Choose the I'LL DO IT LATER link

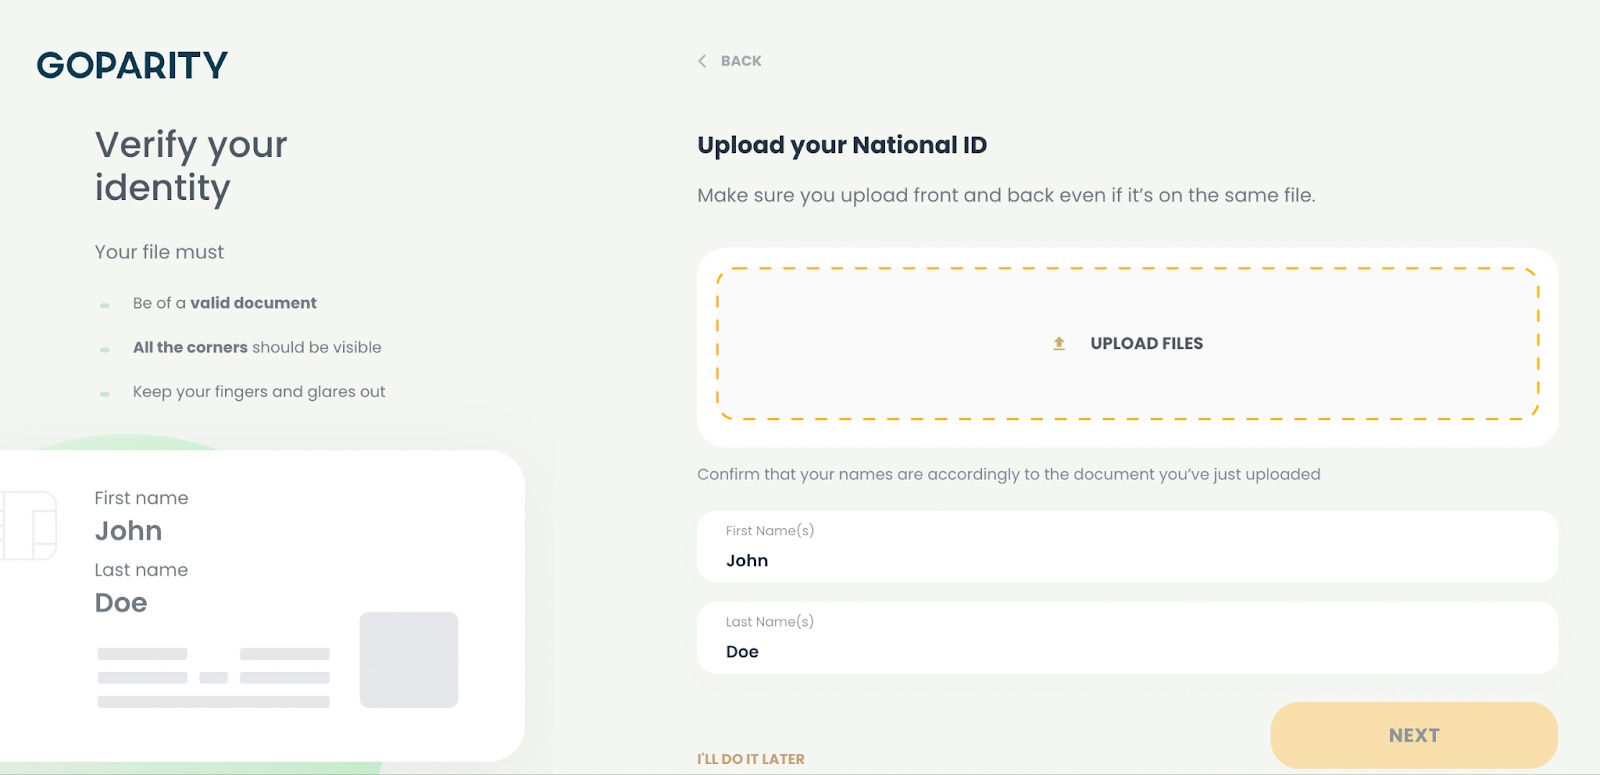750,759
